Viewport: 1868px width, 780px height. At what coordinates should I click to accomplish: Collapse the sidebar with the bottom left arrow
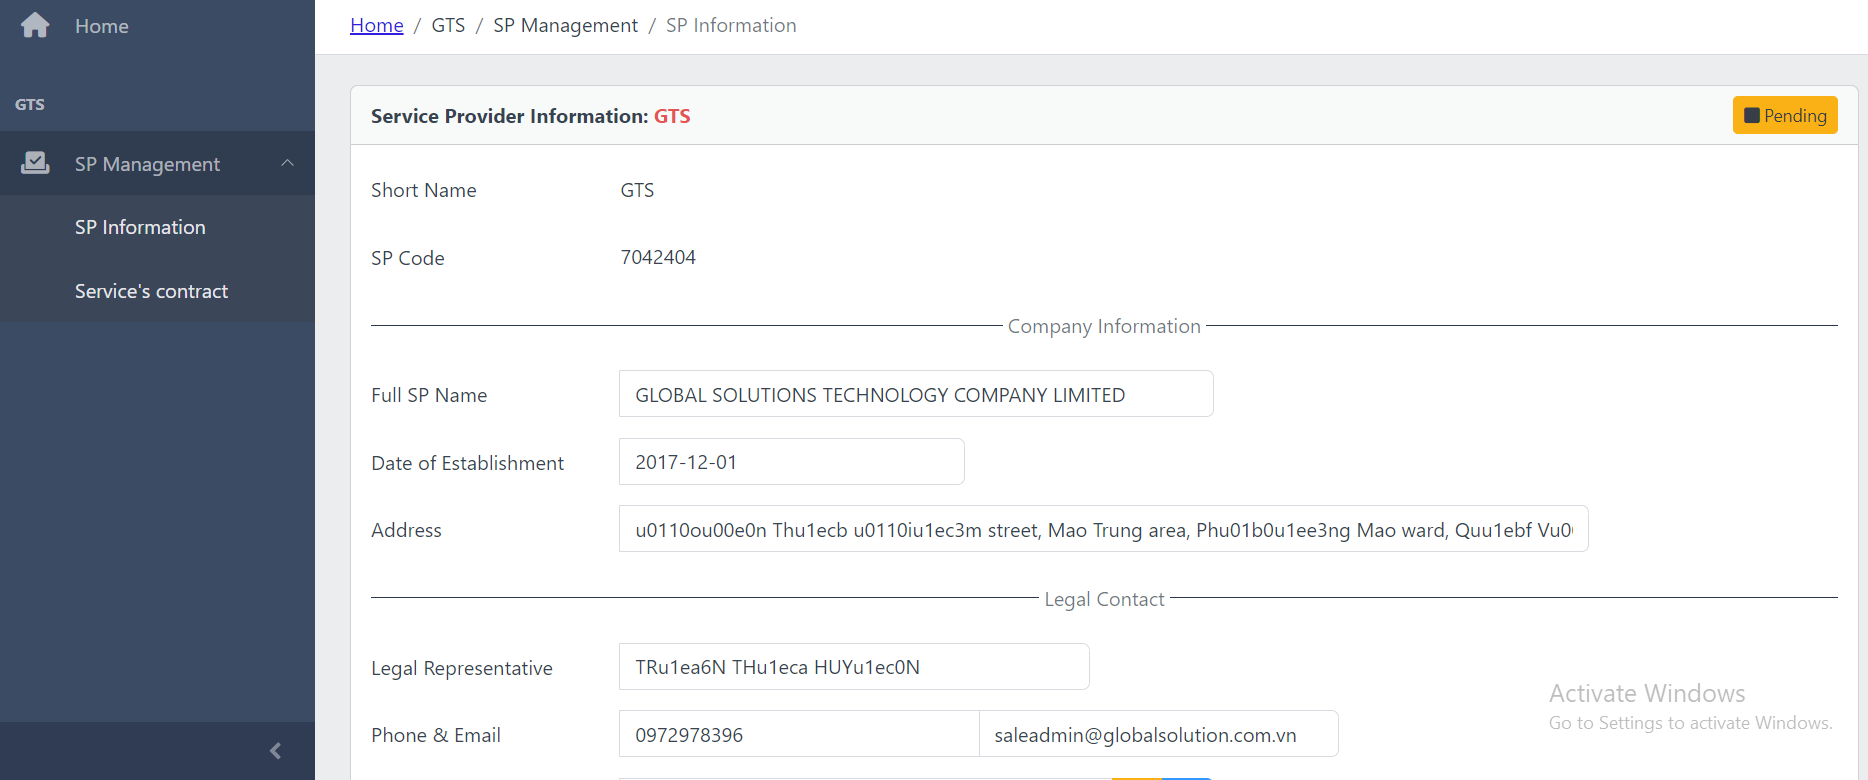click(x=275, y=750)
